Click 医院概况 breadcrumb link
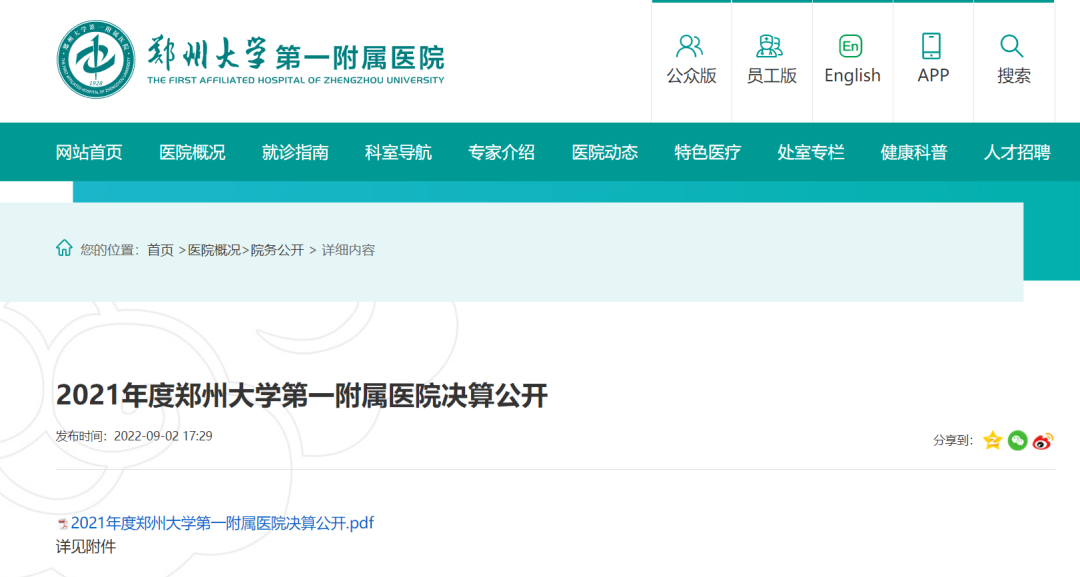Image resolution: width=1080 pixels, height=577 pixels. pos(214,250)
